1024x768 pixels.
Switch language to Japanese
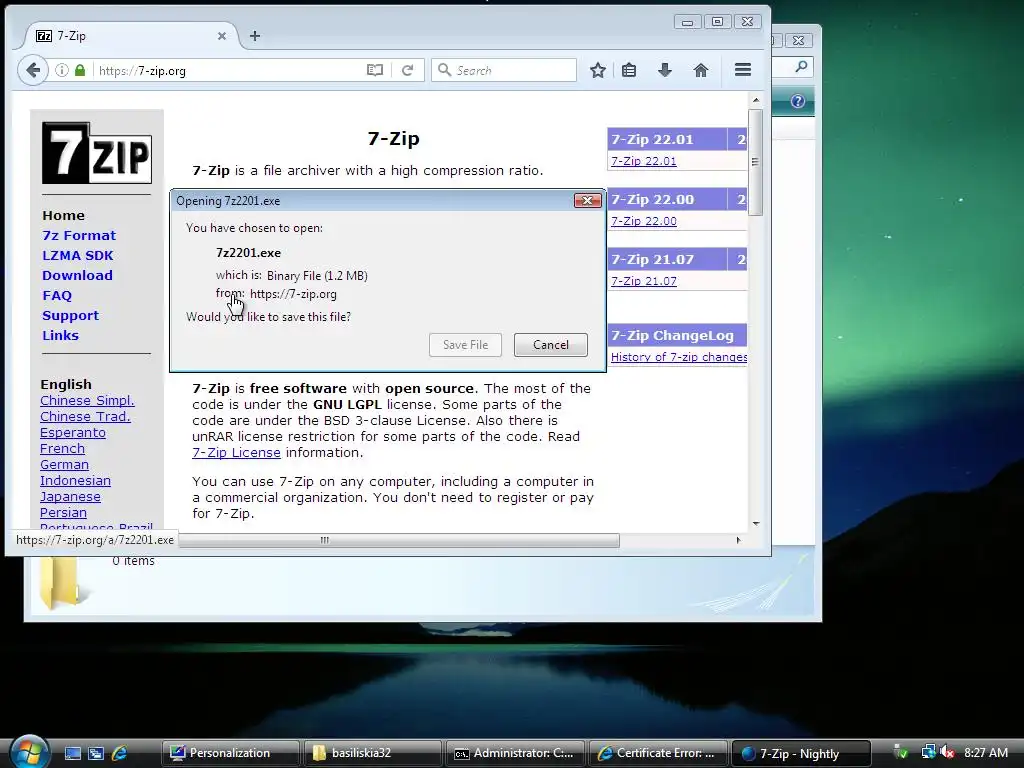tap(70, 496)
